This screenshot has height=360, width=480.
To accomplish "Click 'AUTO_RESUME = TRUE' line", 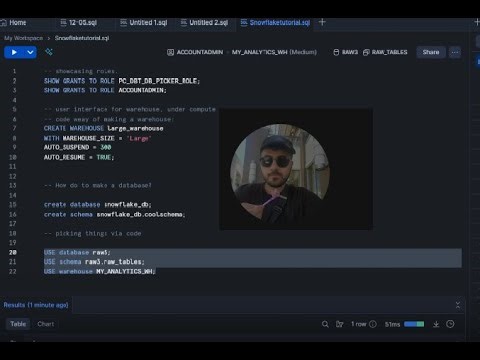I will [79, 157].
